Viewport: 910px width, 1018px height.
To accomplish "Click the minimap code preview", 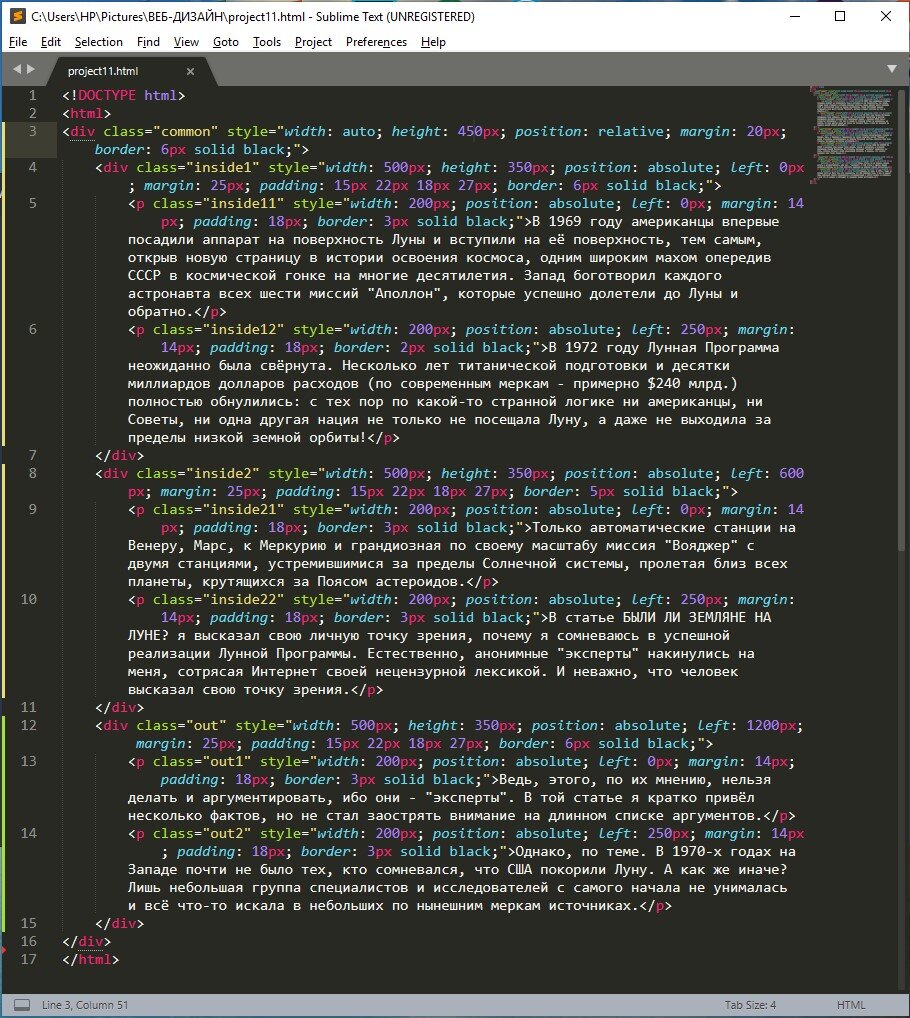I will click(853, 134).
